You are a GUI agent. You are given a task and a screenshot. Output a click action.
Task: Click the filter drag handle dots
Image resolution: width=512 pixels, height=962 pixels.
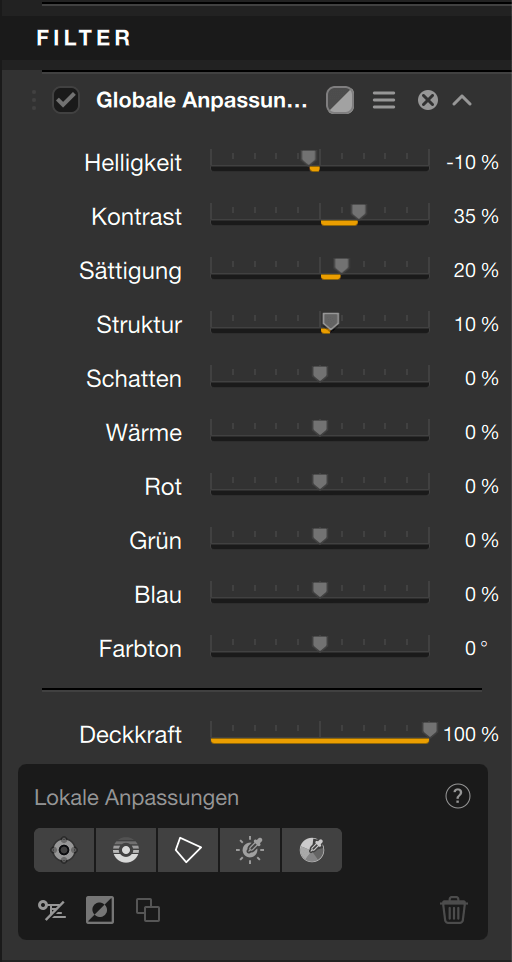(34, 100)
